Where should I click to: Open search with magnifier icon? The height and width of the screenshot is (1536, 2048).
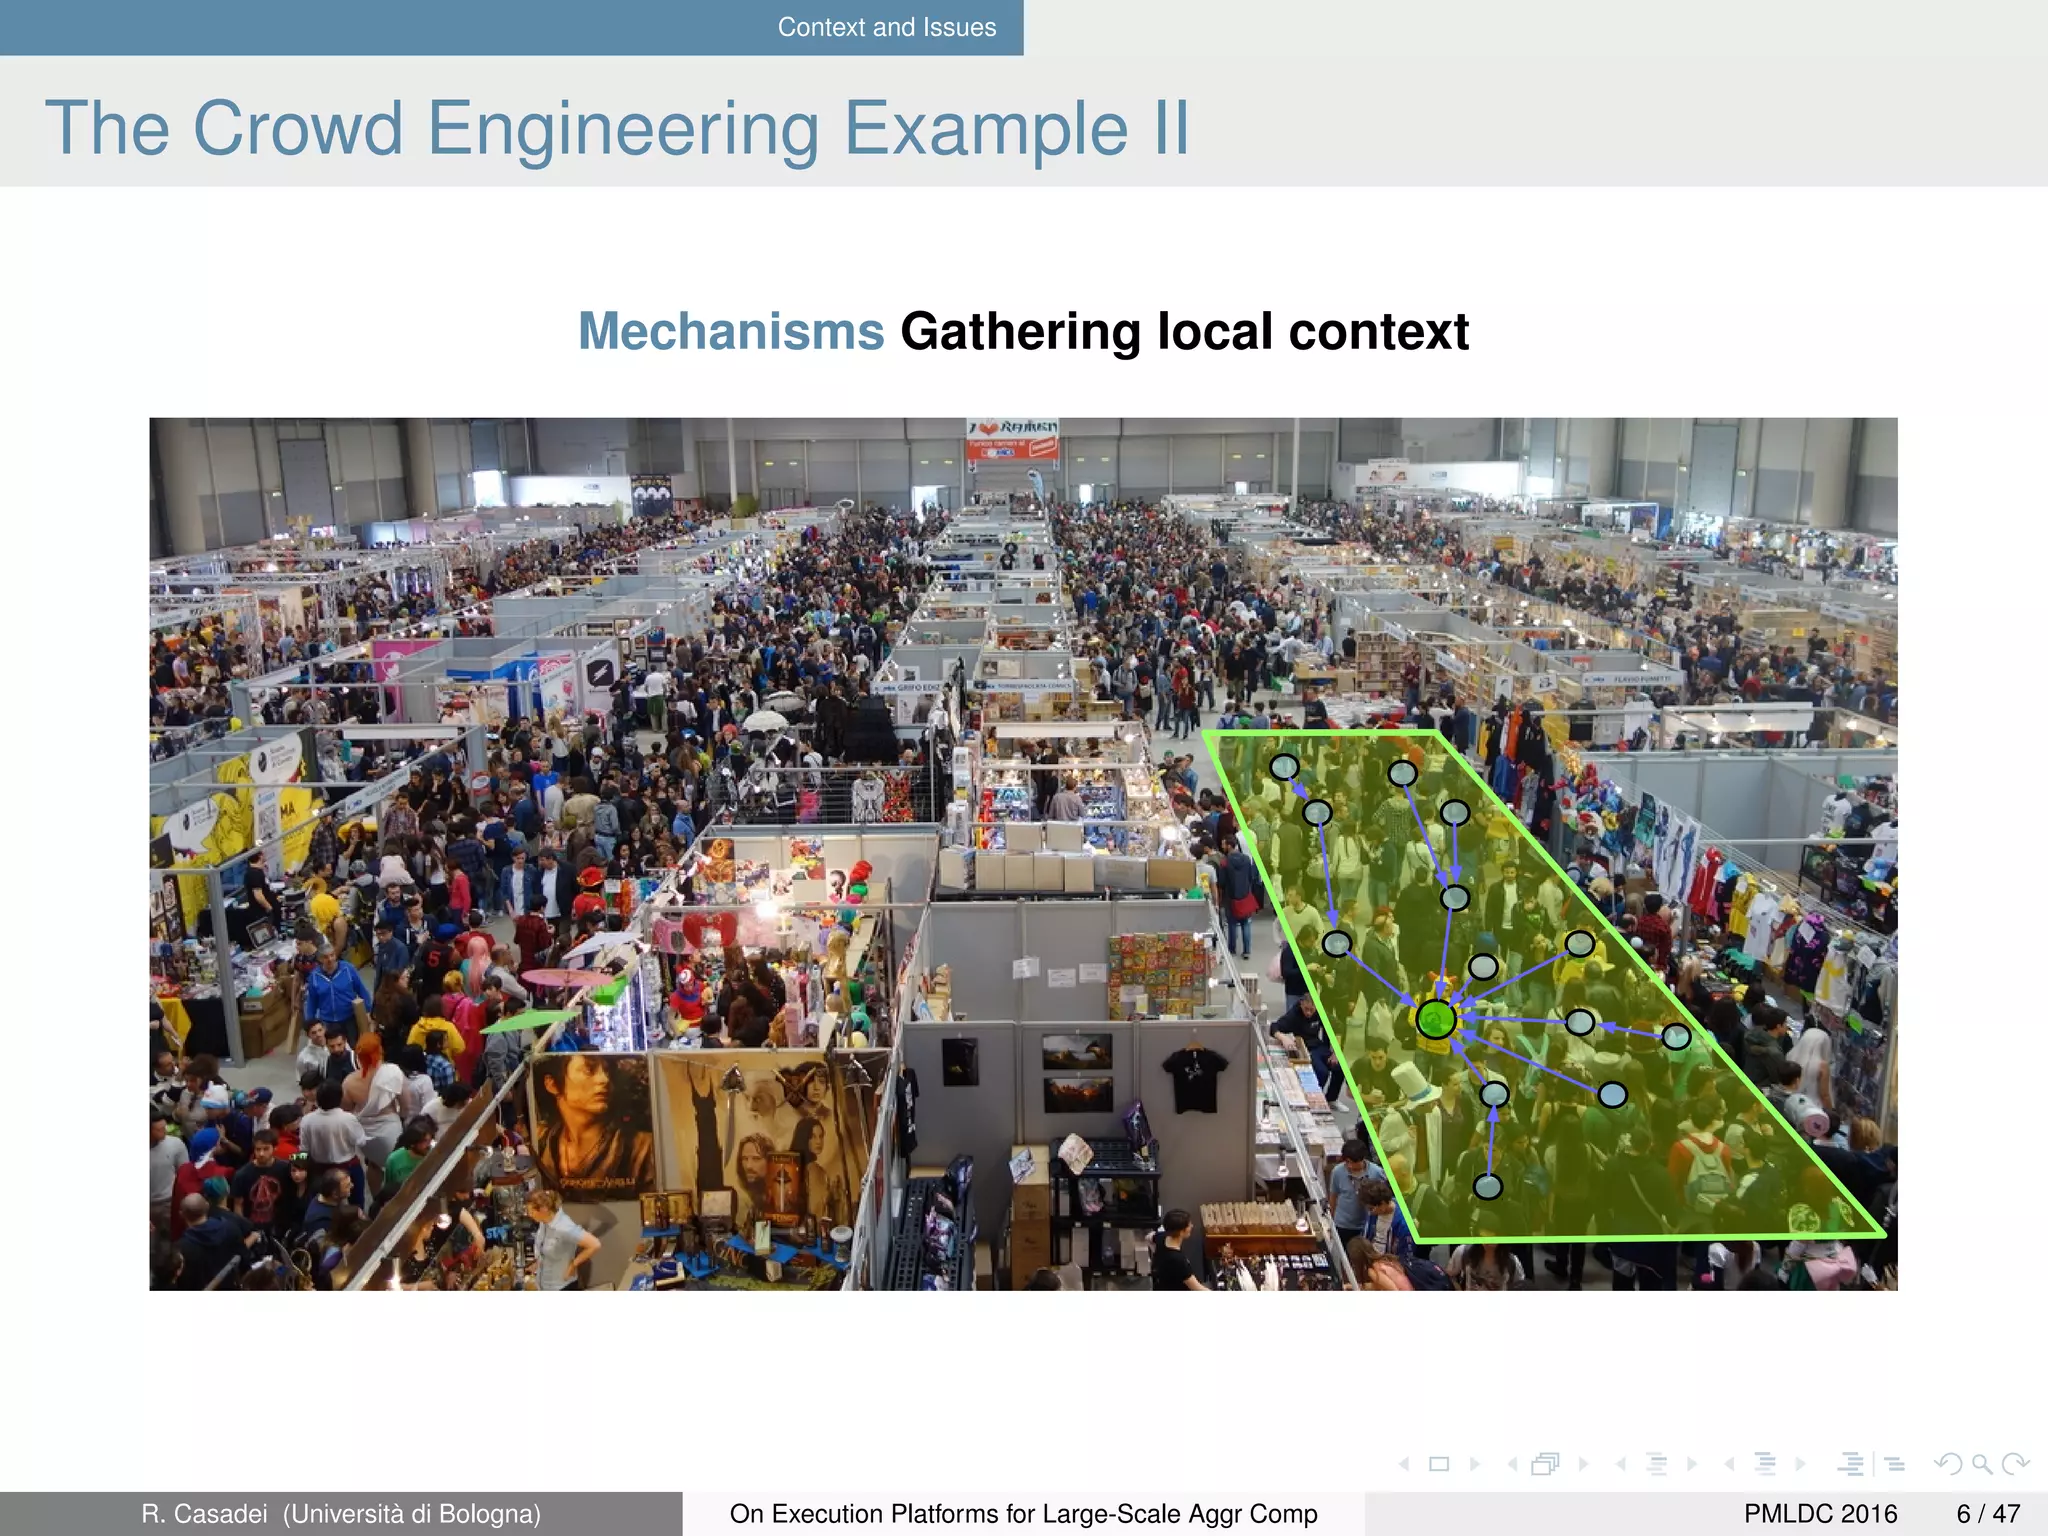tap(1982, 1465)
